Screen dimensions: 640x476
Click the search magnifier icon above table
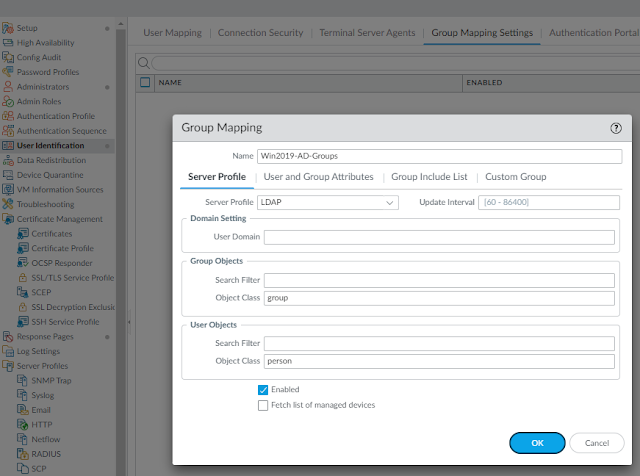click(x=145, y=63)
